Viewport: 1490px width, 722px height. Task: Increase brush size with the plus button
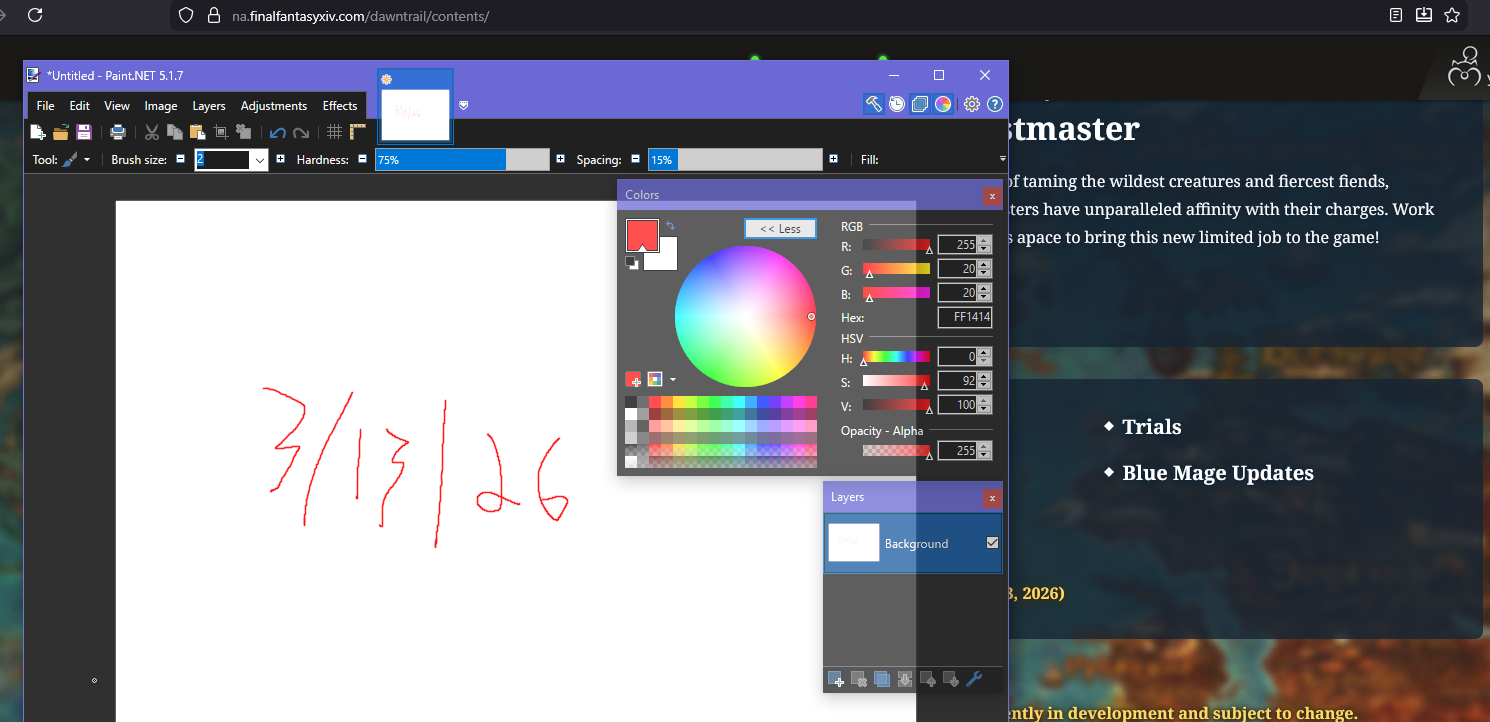[x=281, y=159]
